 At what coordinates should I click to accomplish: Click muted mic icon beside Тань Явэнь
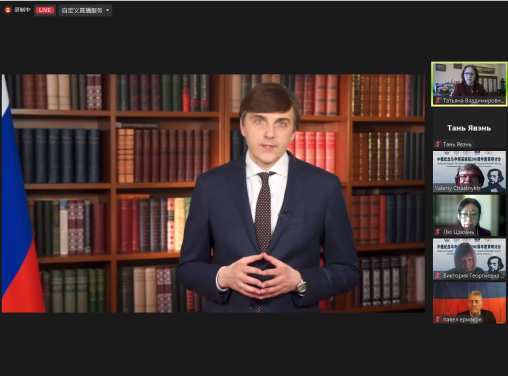coord(437,144)
